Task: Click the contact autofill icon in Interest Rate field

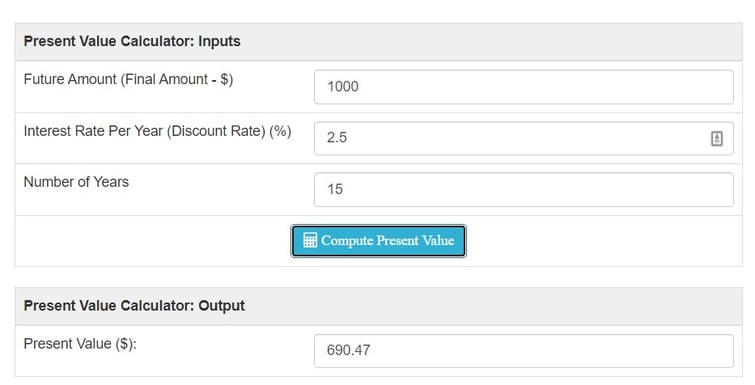Action: pyautogui.click(x=716, y=139)
